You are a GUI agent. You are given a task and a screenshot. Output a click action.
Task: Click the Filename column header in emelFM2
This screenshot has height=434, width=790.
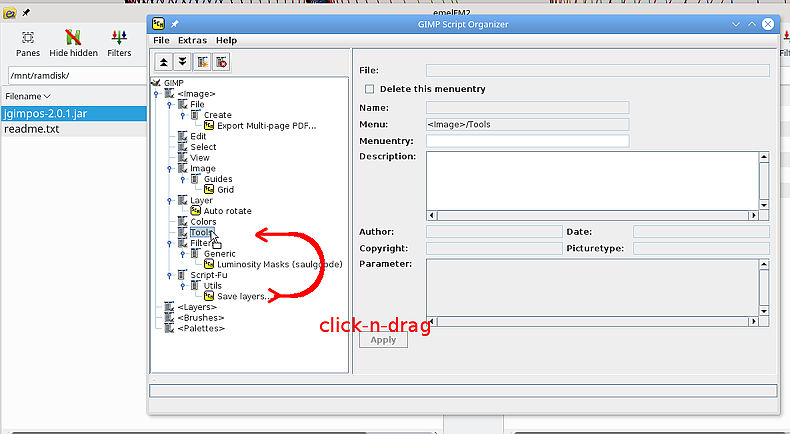tap(28, 96)
